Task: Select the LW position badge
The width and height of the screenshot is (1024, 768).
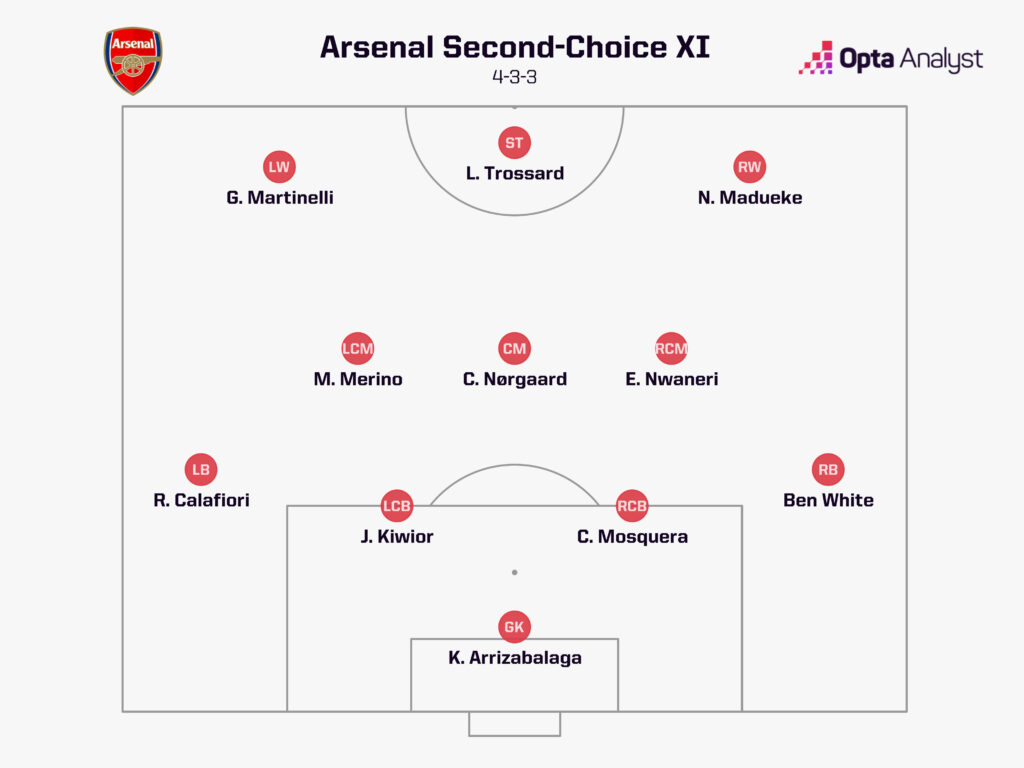Action: point(279,167)
